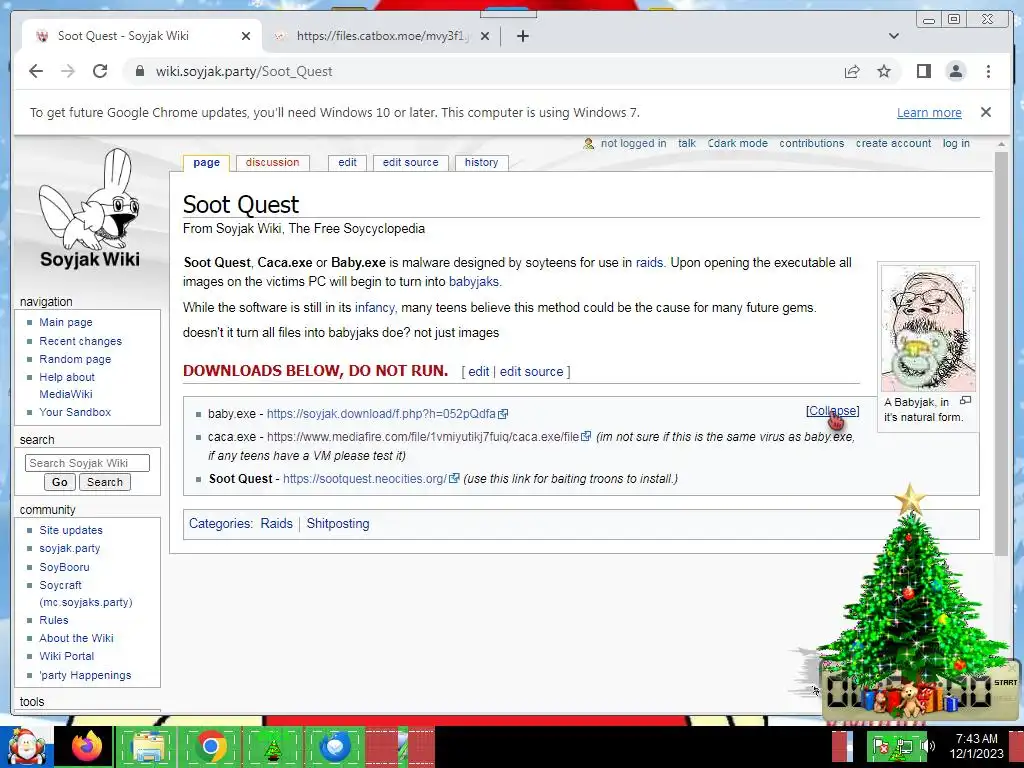Toggle Cdark mode link
The height and width of the screenshot is (768, 1024).
coord(737,143)
